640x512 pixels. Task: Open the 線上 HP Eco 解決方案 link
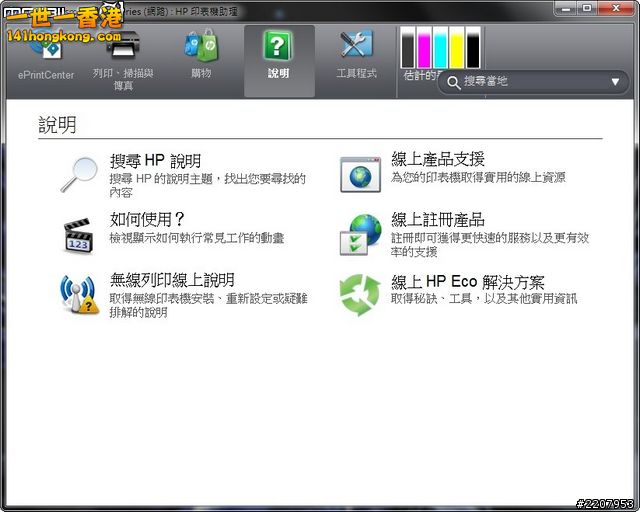[467, 282]
